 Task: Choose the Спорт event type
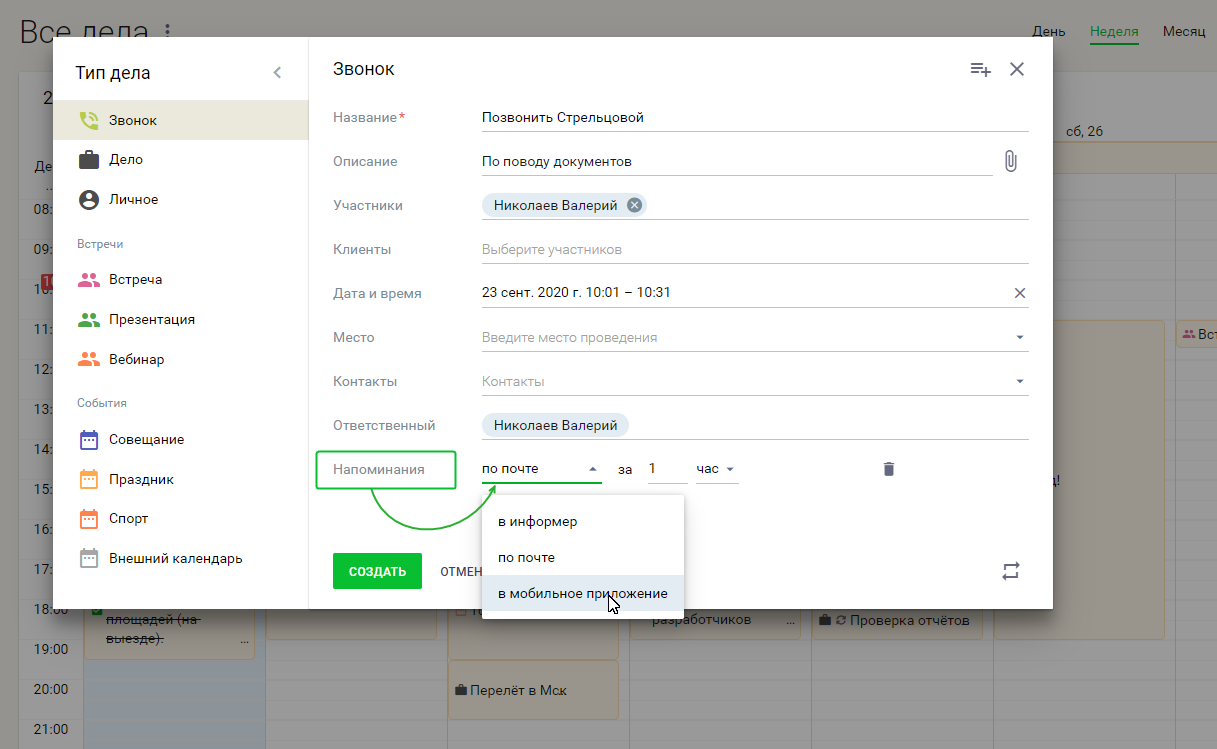[x=180, y=519]
